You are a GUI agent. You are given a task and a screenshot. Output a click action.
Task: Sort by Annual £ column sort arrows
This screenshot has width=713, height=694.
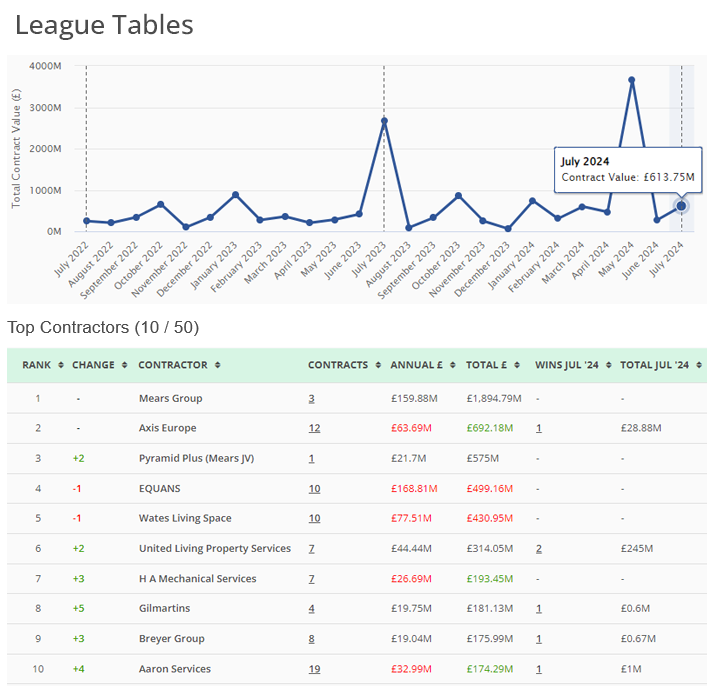pyautogui.click(x=453, y=365)
